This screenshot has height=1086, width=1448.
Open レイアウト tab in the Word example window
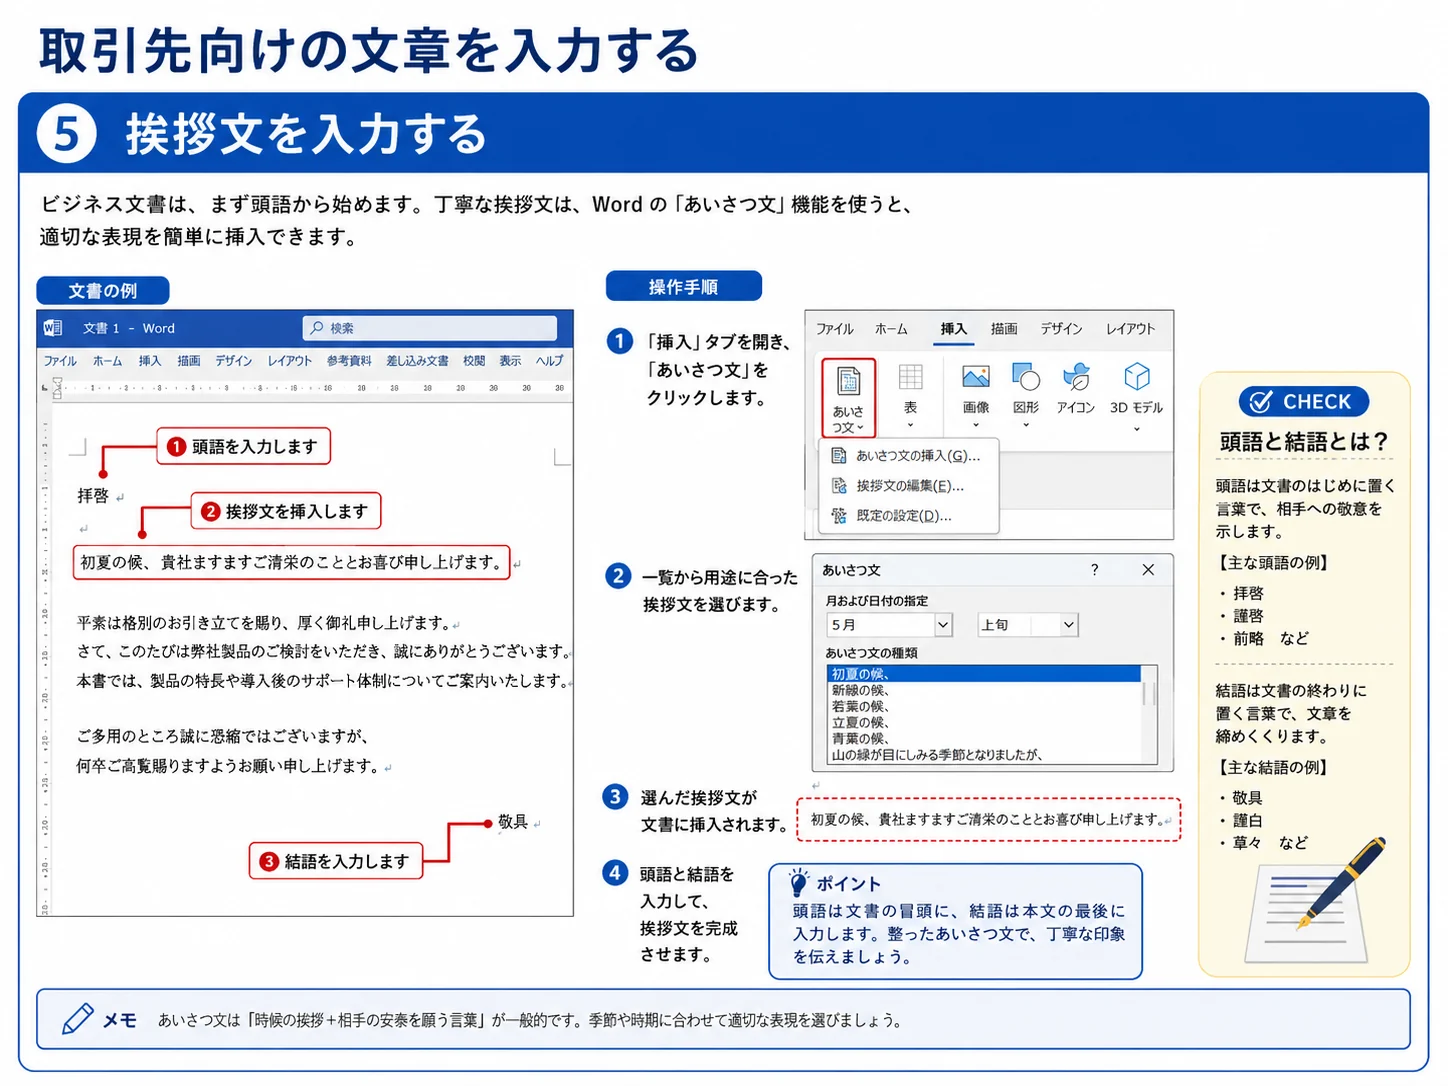tap(290, 361)
